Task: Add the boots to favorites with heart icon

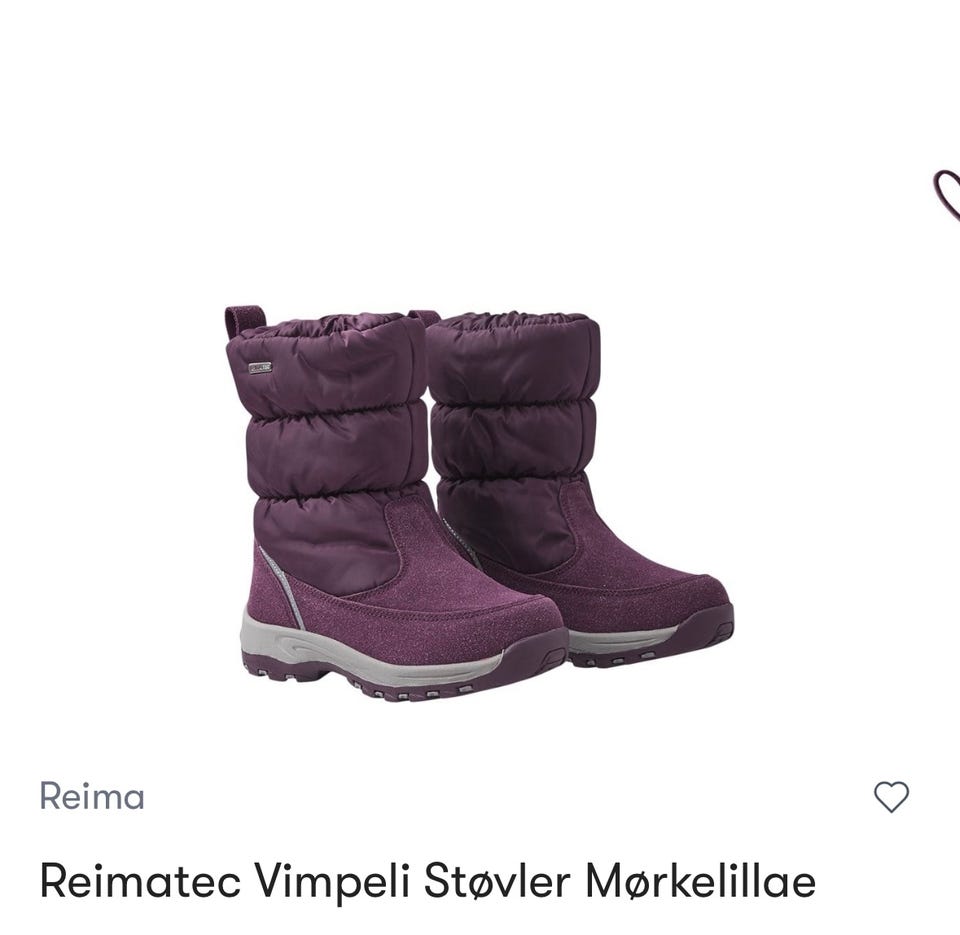Action: pyautogui.click(x=891, y=797)
